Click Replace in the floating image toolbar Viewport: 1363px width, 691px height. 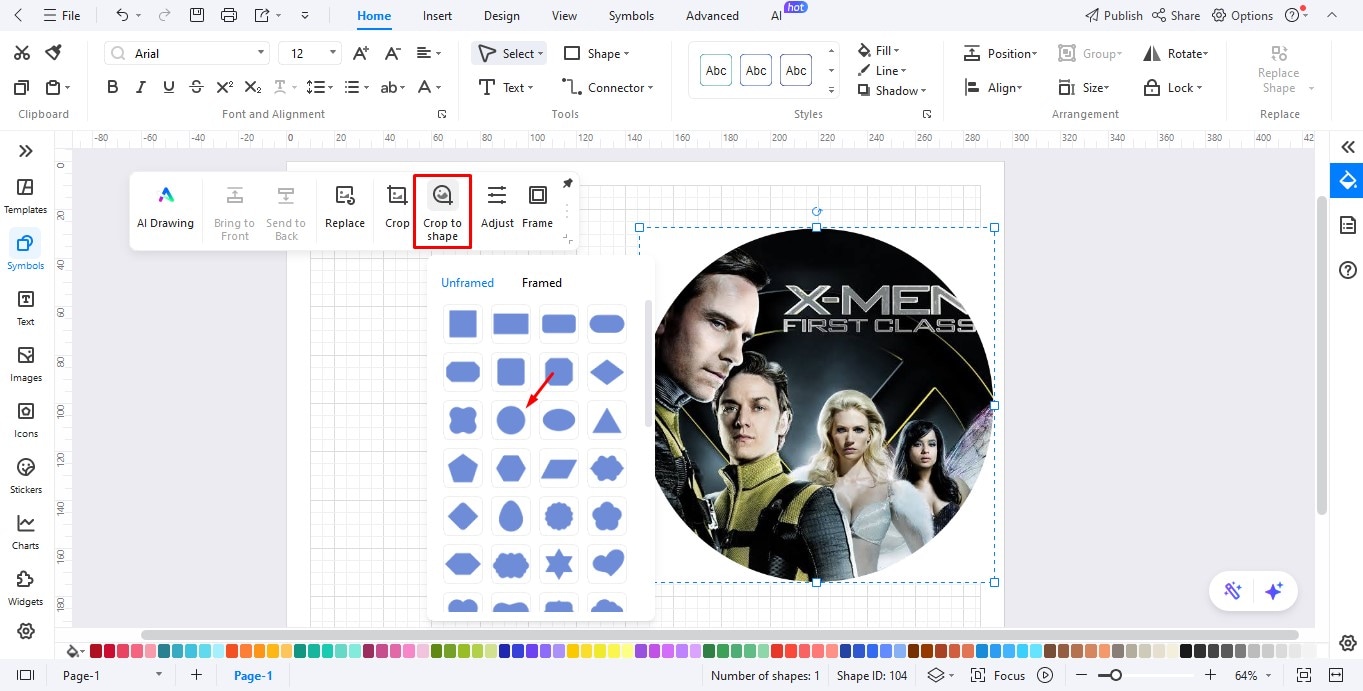tap(345, 207)
